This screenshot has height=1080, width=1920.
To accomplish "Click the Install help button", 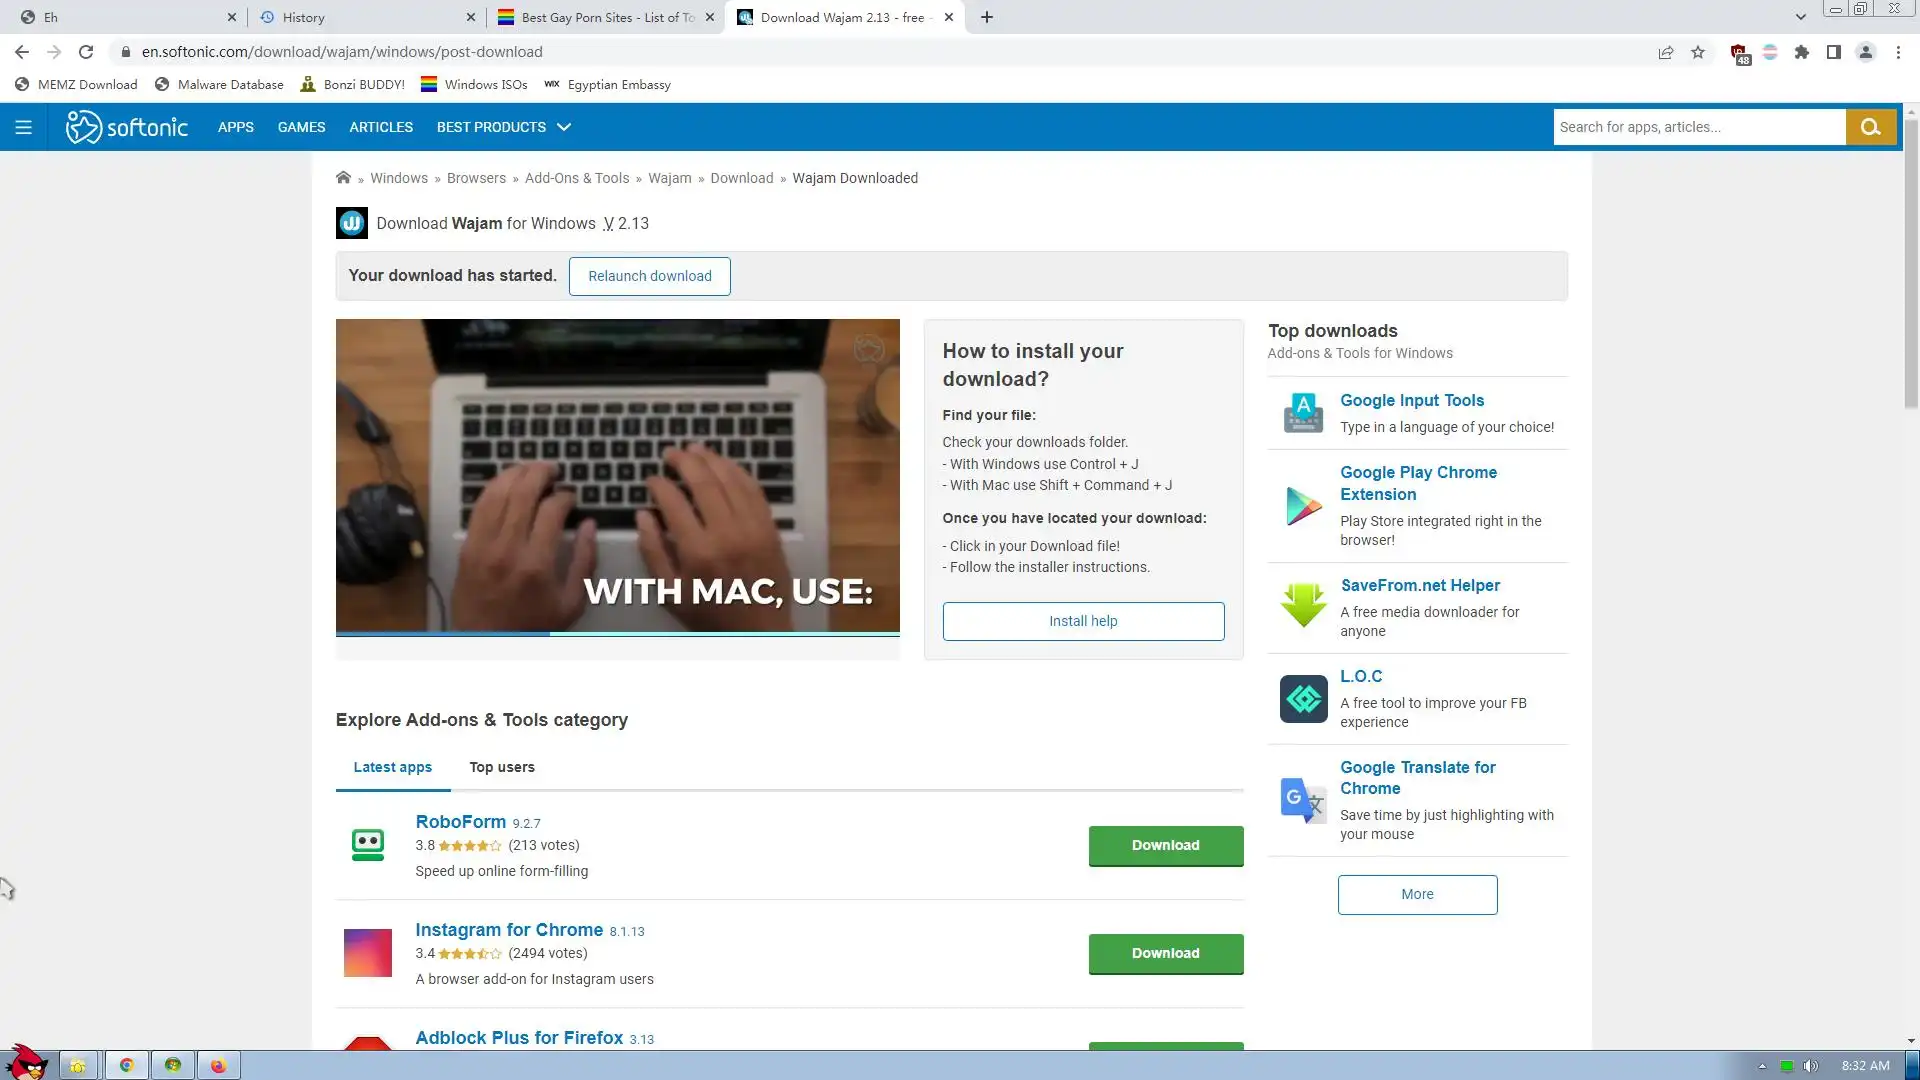I will pos(1082,621).
